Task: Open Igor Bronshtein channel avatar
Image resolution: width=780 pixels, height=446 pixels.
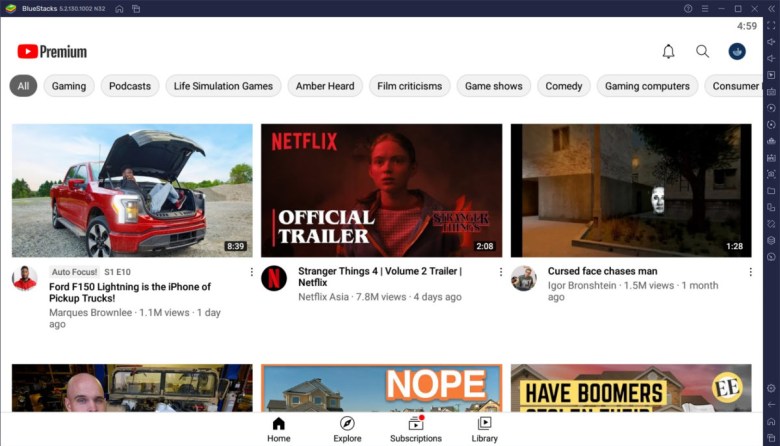Action: coord(523,278)
